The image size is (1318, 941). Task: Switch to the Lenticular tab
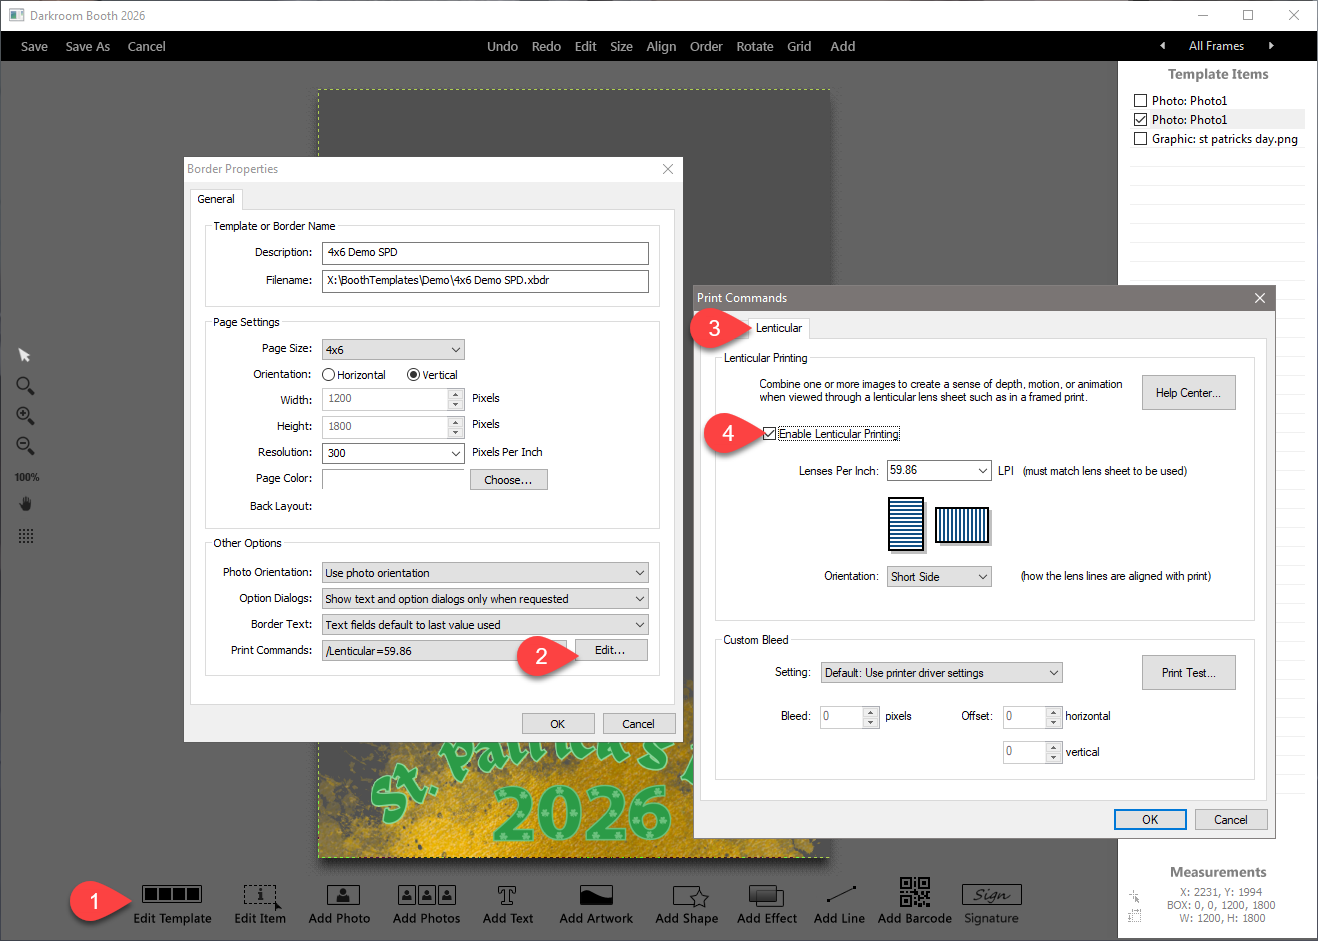pos(778,328)
